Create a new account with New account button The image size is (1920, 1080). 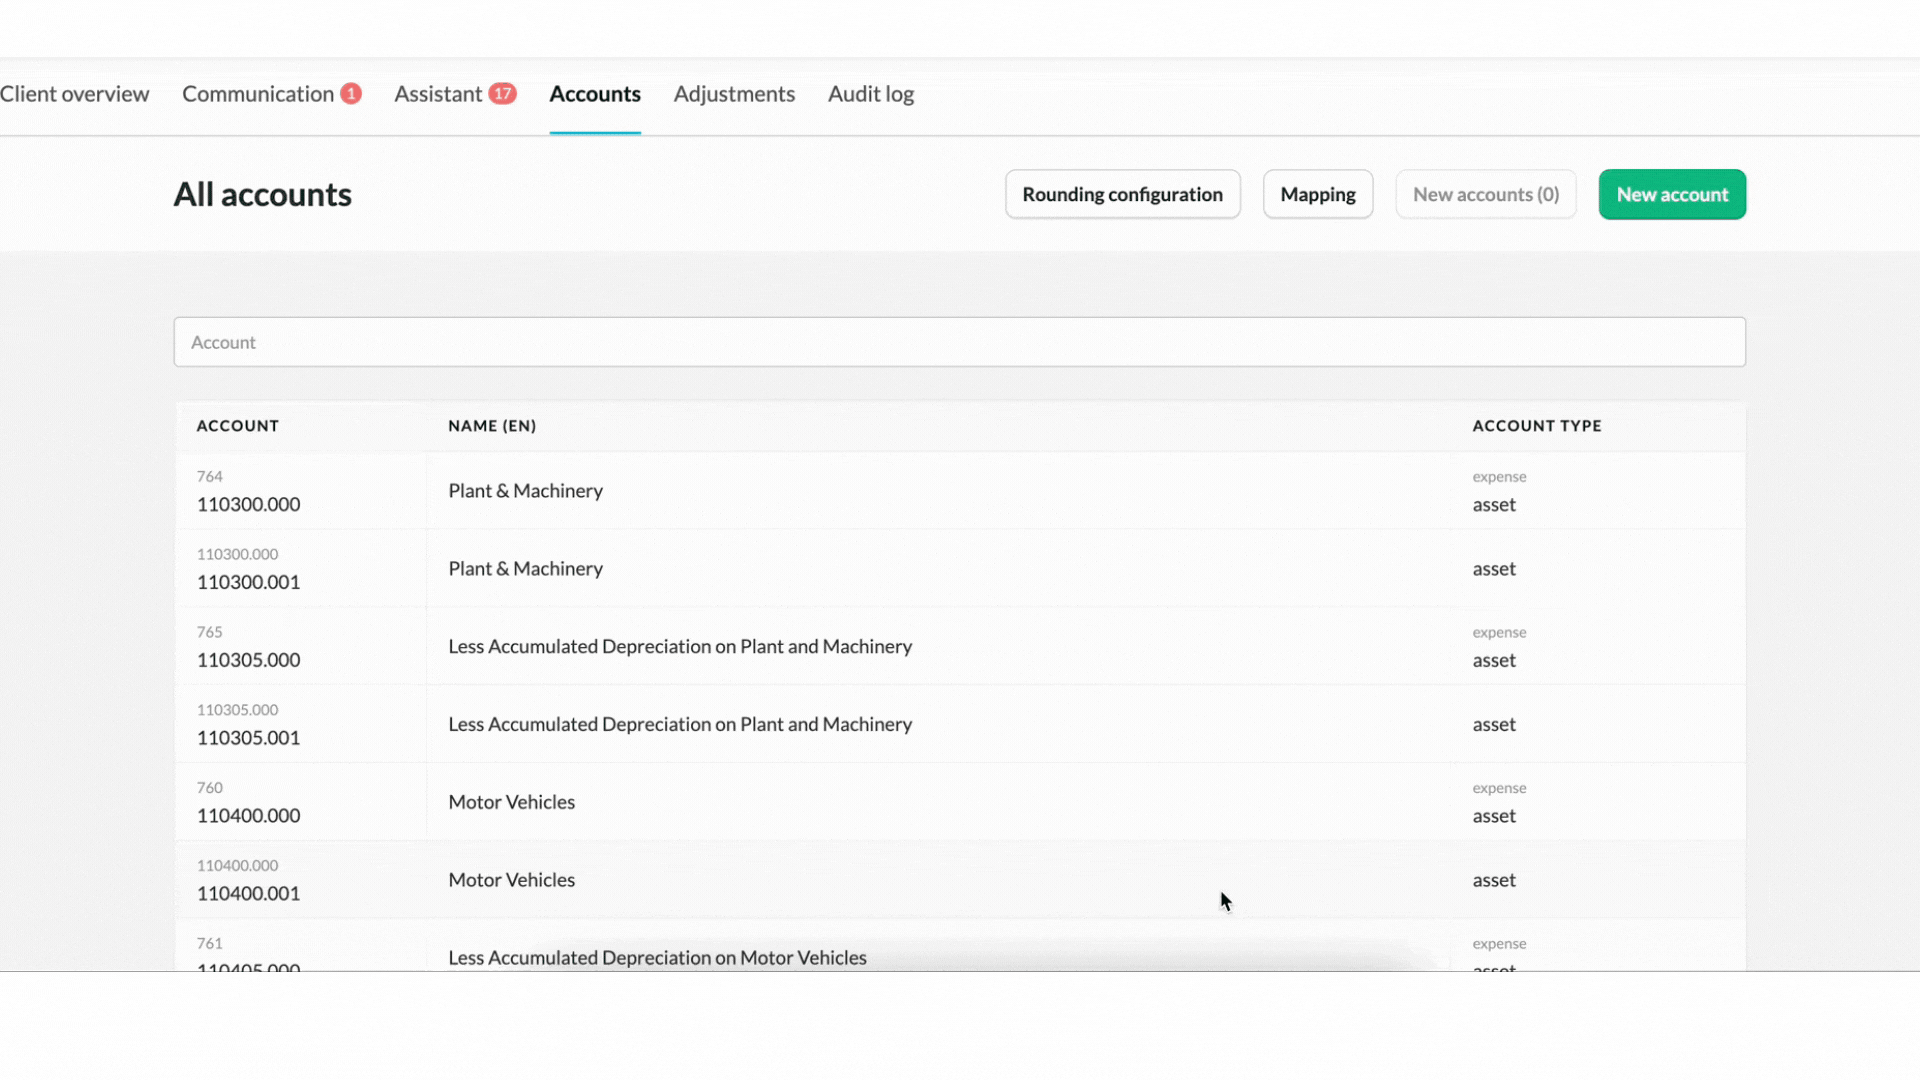1671,194
